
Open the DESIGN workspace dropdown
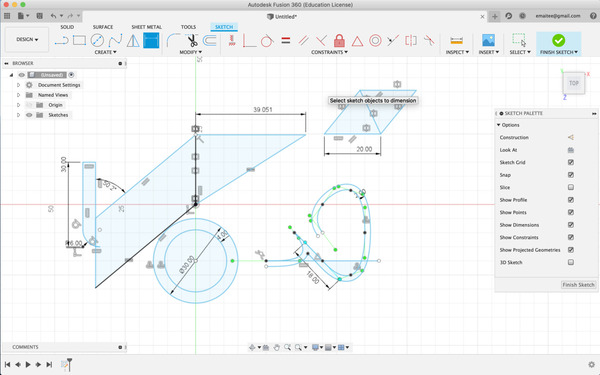(27, 39)
